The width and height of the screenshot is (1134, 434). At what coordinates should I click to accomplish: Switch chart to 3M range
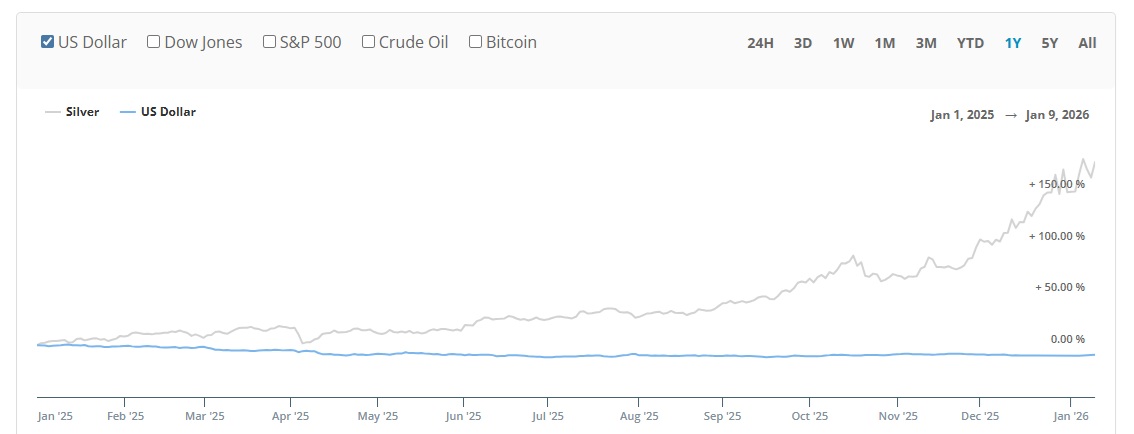click(x=925, y=43)
